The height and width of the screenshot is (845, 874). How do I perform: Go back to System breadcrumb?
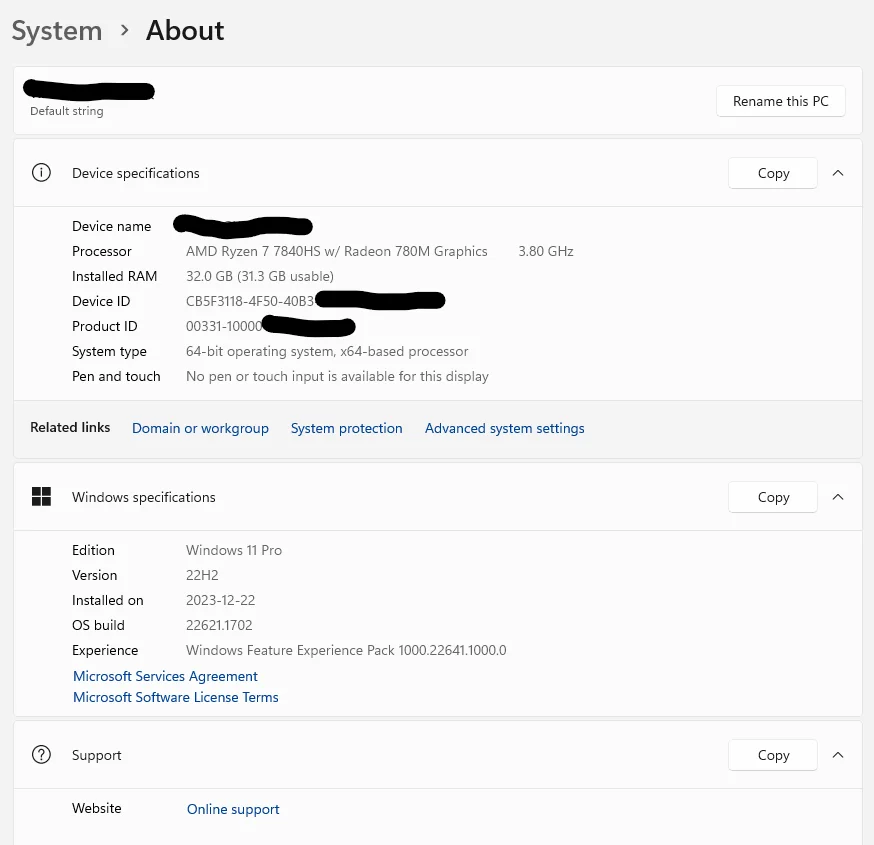click(x=57, y=31)
